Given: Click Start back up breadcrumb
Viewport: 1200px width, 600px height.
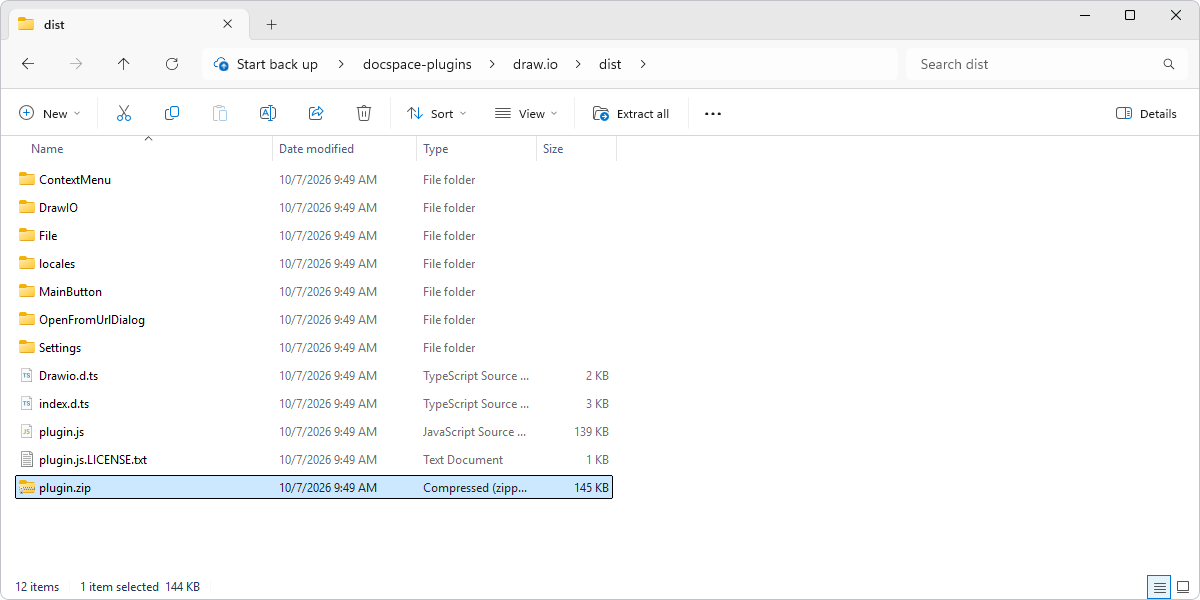Looking at the screenshot, I should (277, 64).
